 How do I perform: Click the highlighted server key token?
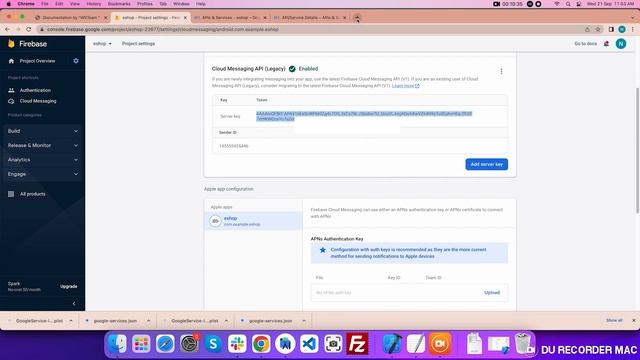[364, 116]
